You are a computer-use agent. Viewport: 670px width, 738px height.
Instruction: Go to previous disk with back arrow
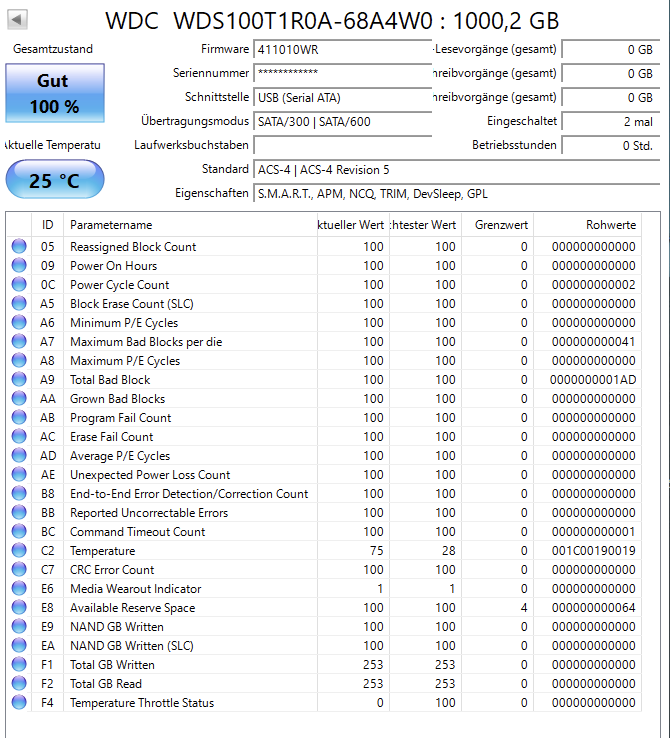(x=17, y=19)
